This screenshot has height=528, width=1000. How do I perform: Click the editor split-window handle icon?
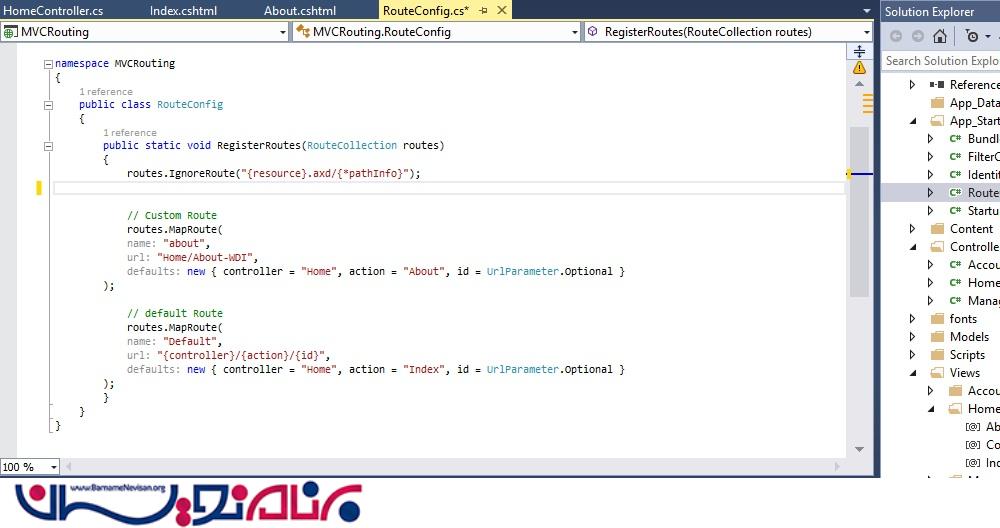click(x=859, y=51)
